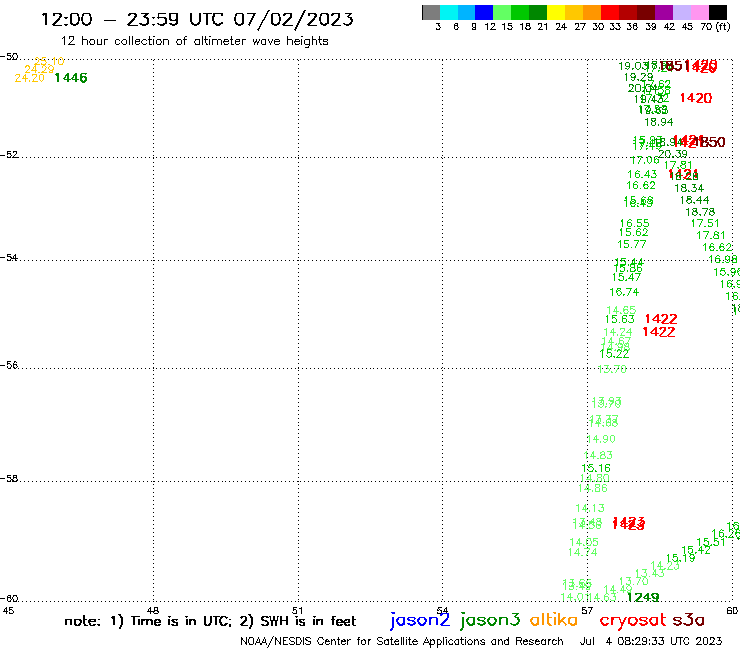Screen dimensions: 740x650
Task: Click the dark green time label '1249'
Action: point(643,598)
